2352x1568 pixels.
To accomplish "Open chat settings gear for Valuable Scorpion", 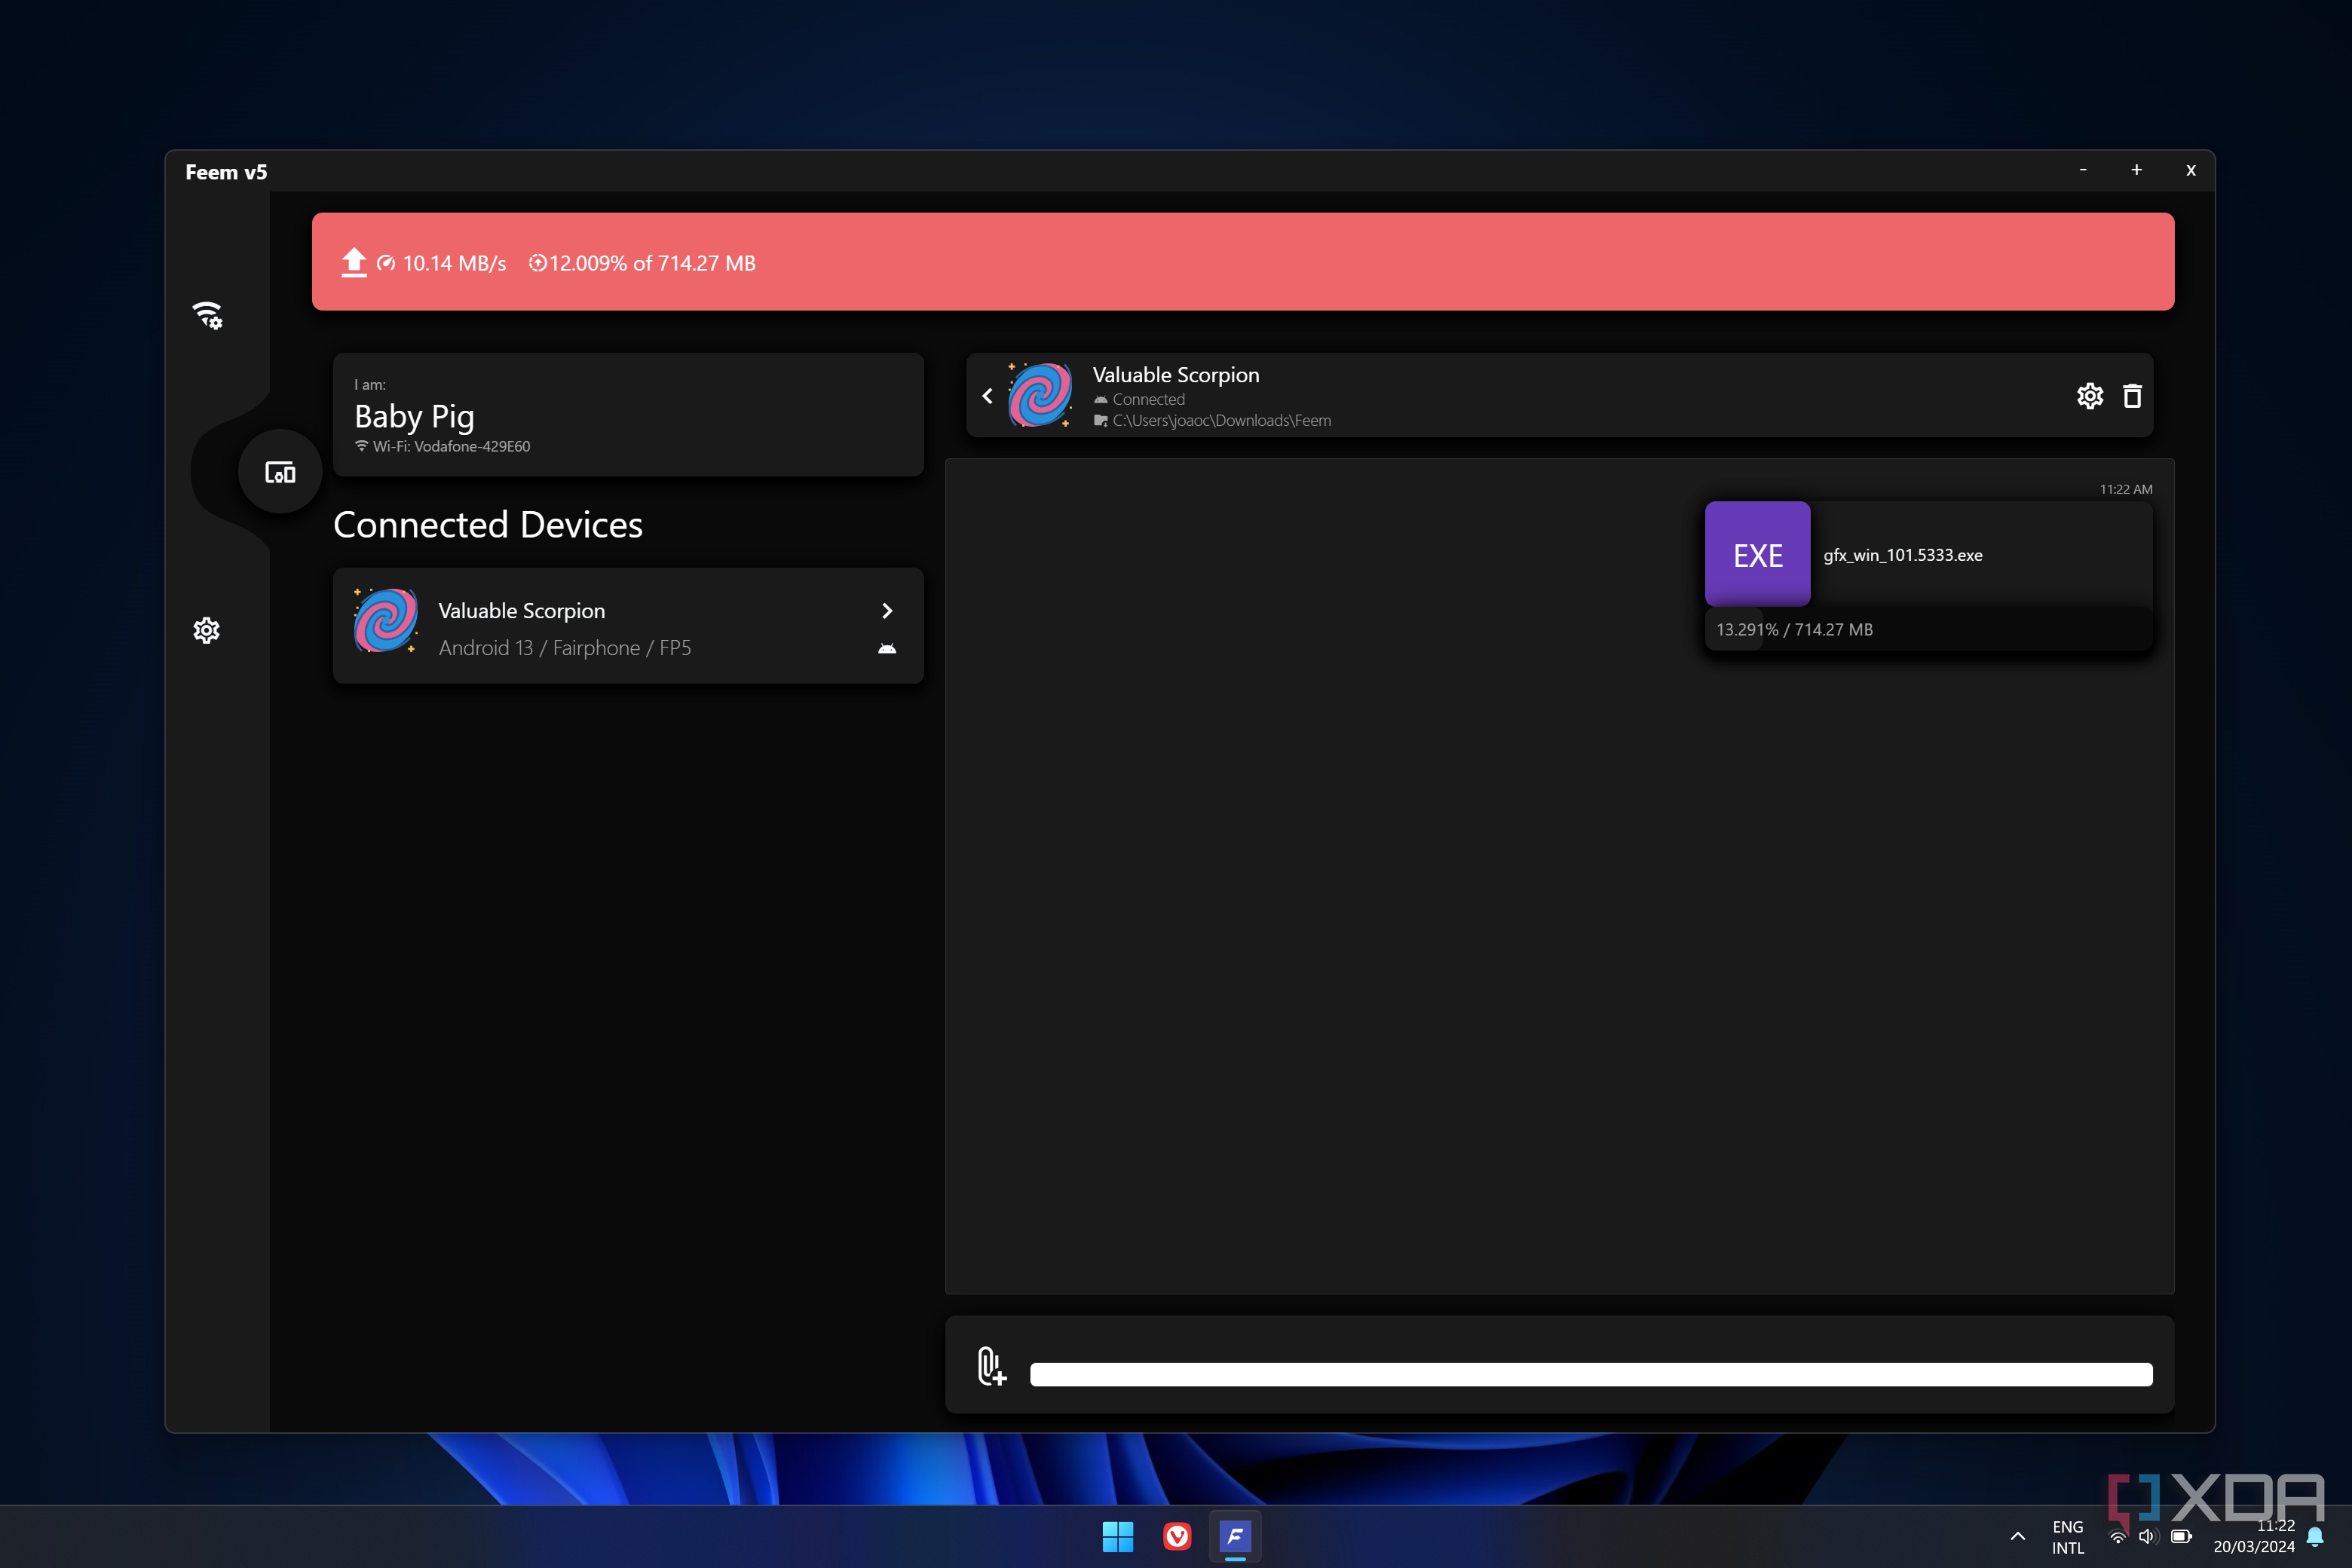I will pos(2089,396).
